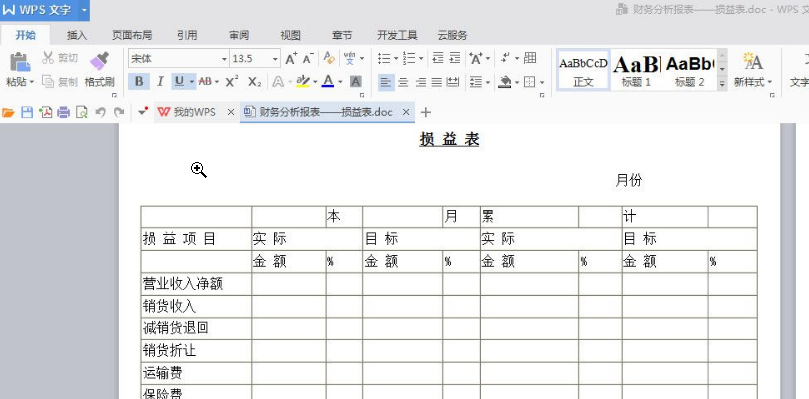This screenshot has width=809, height=399.
Task: Click the phonetic guide (wén 文) icon
Action: (350, 58)
